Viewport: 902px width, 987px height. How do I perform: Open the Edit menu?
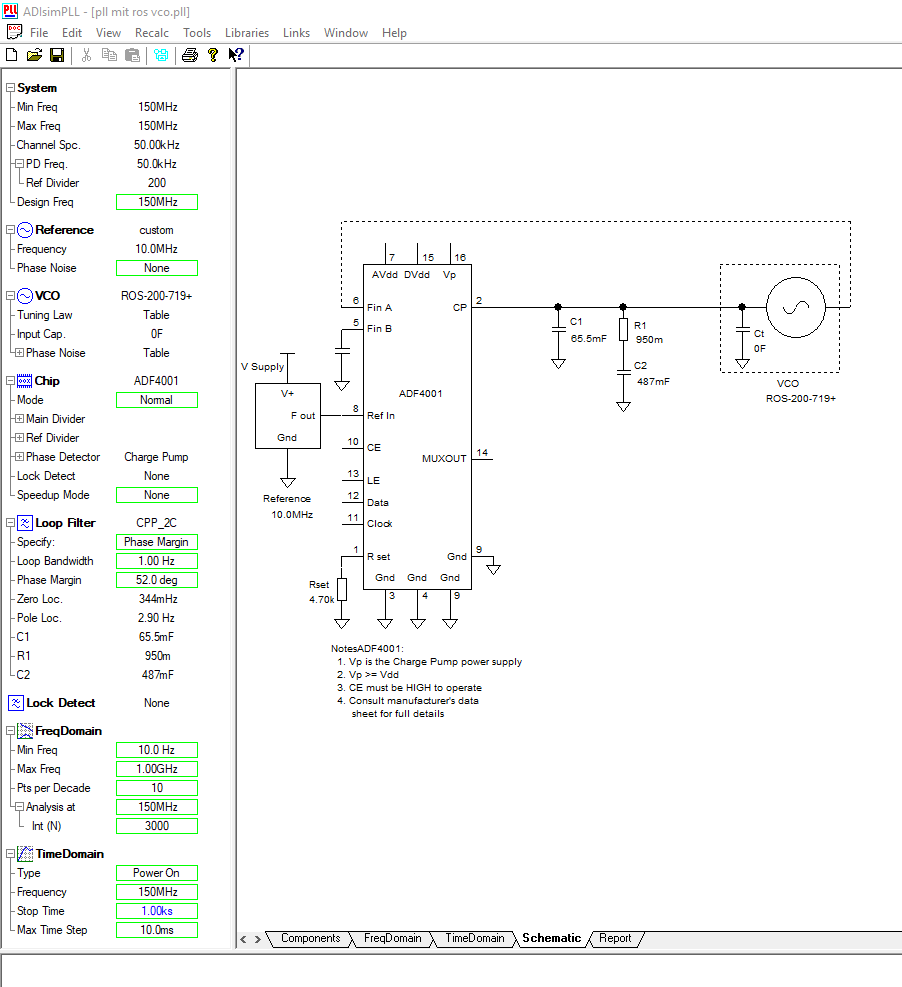coord(72,33)
